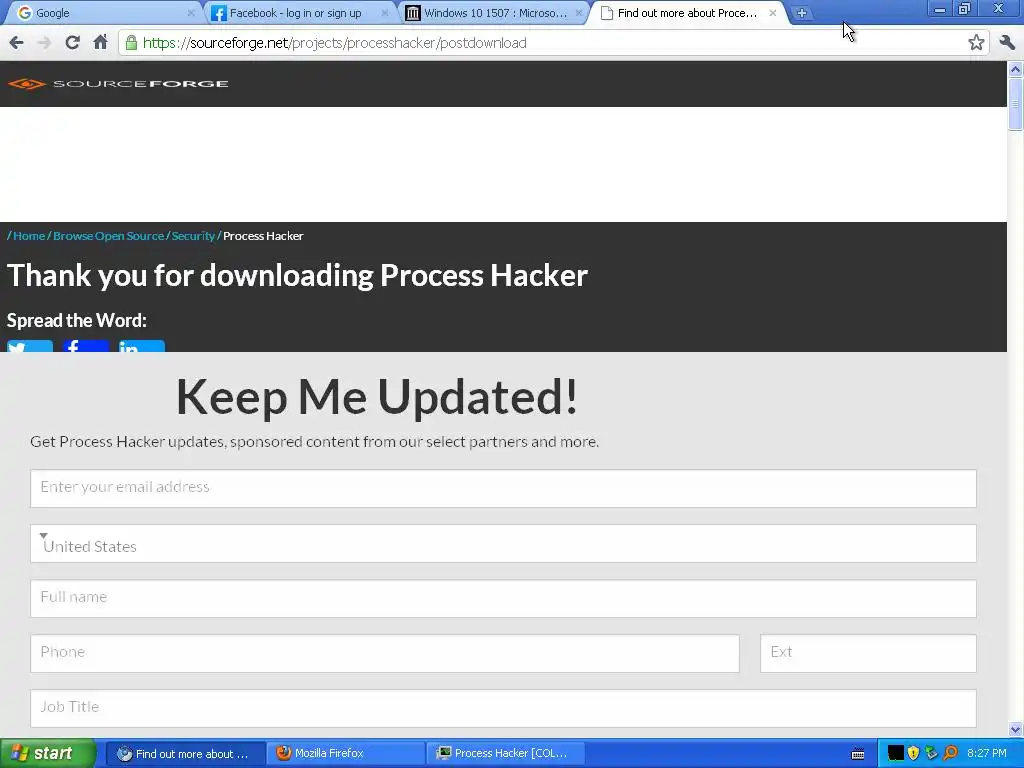Click the Safely Remove Hardware tray icon
The width and height of the screenshot is (1024, 768).
931,754
